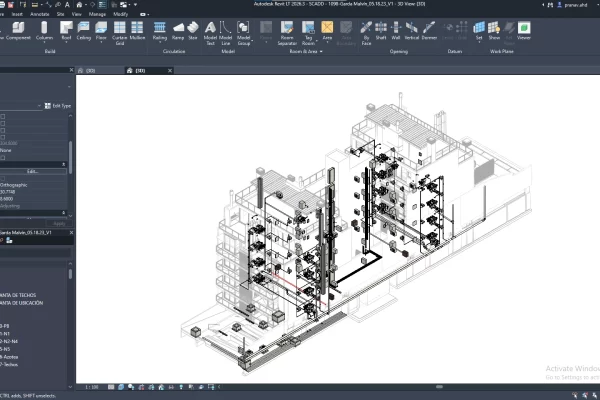Screen dimensions: 600x400
Task: Open the Floor tool dropdown arrow
Action: point(101,43)
